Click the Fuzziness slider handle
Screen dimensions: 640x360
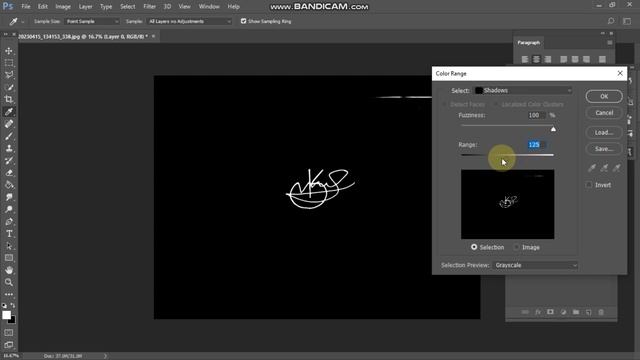click(553, 129)
